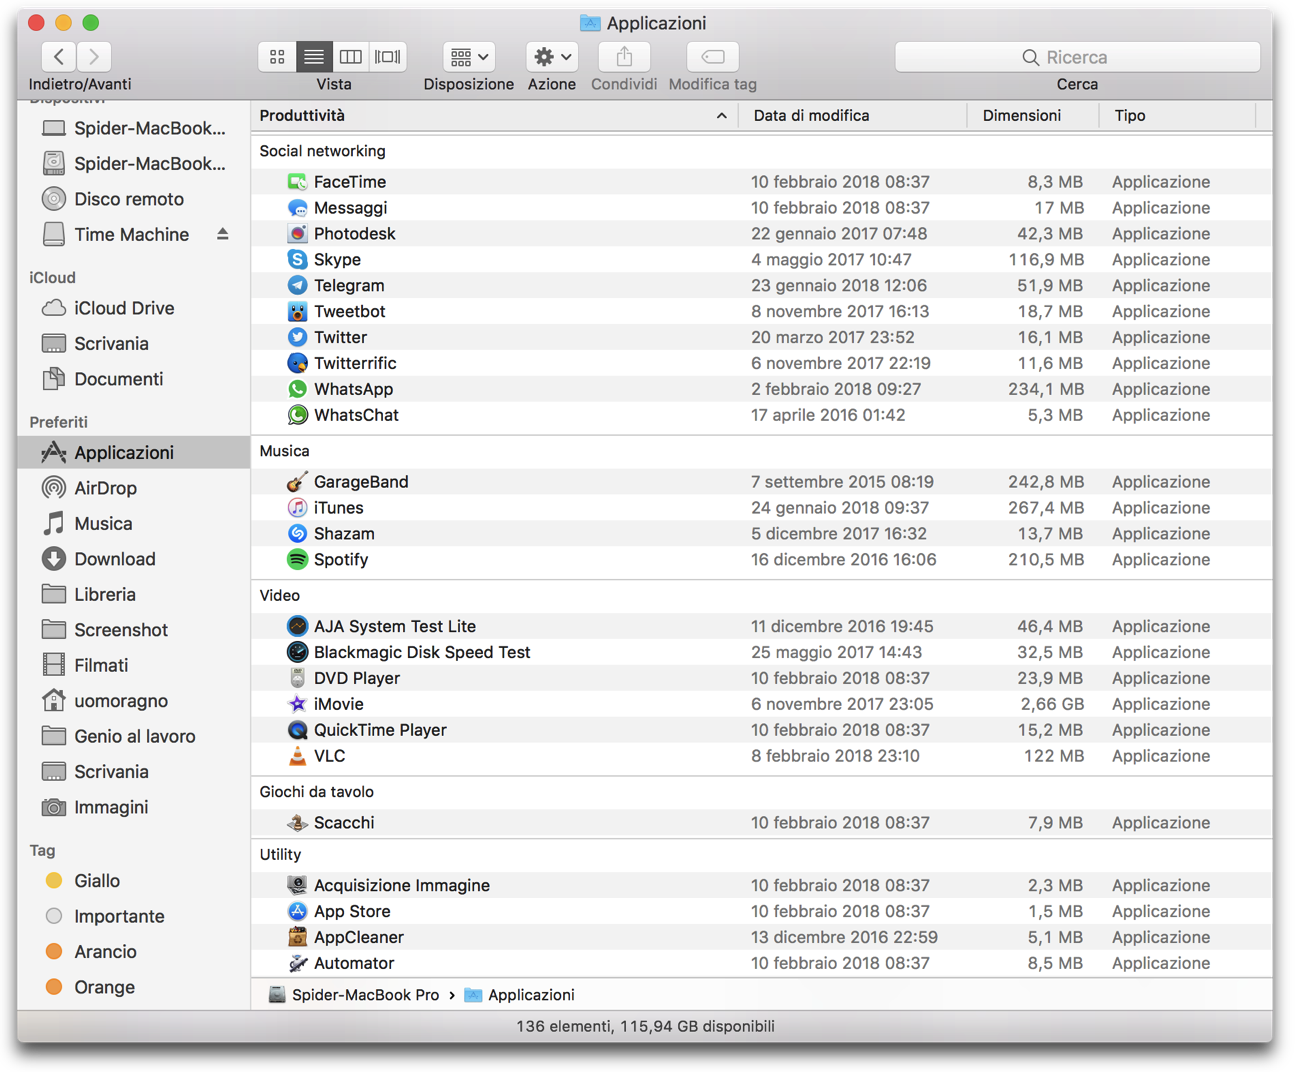Click the iMovie star icon
The width and height of the screenshot is (1298, 1072).
pos(297,704)
